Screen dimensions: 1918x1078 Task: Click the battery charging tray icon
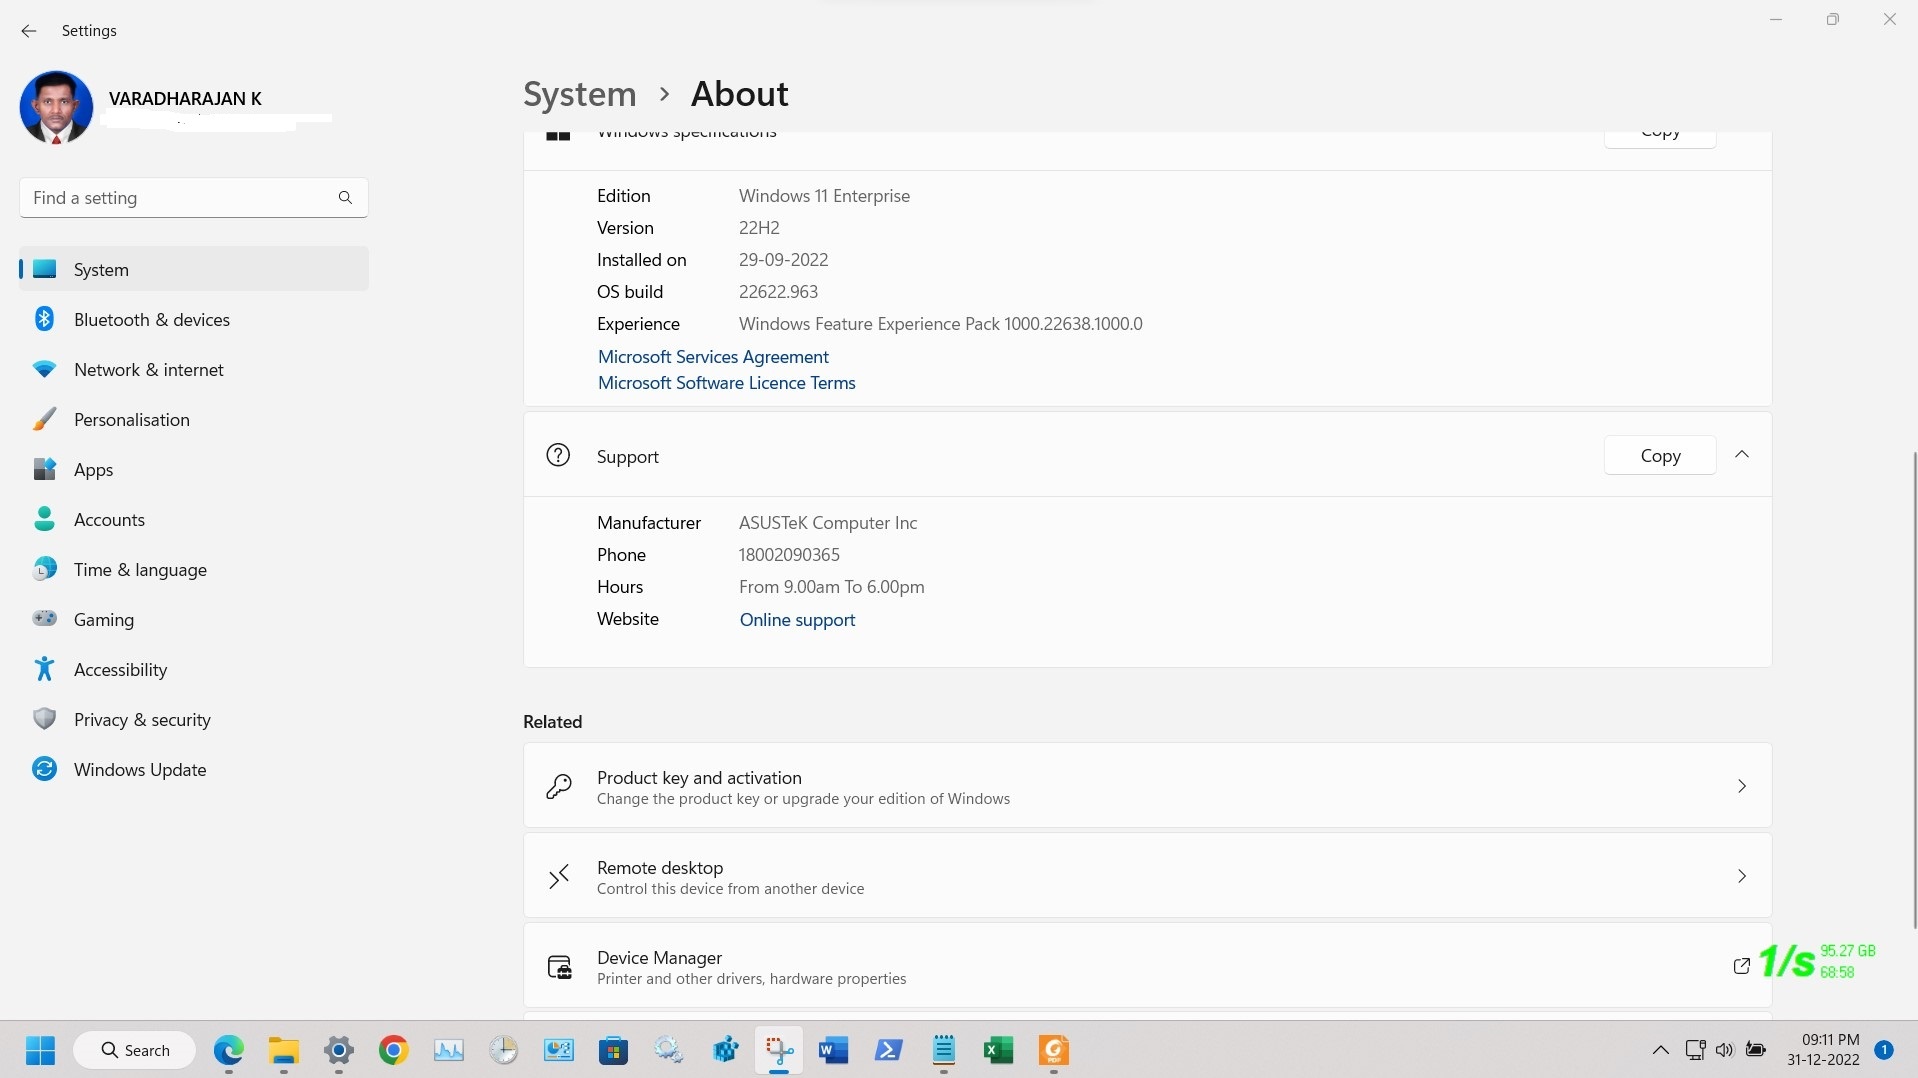coord(1756,1050)
